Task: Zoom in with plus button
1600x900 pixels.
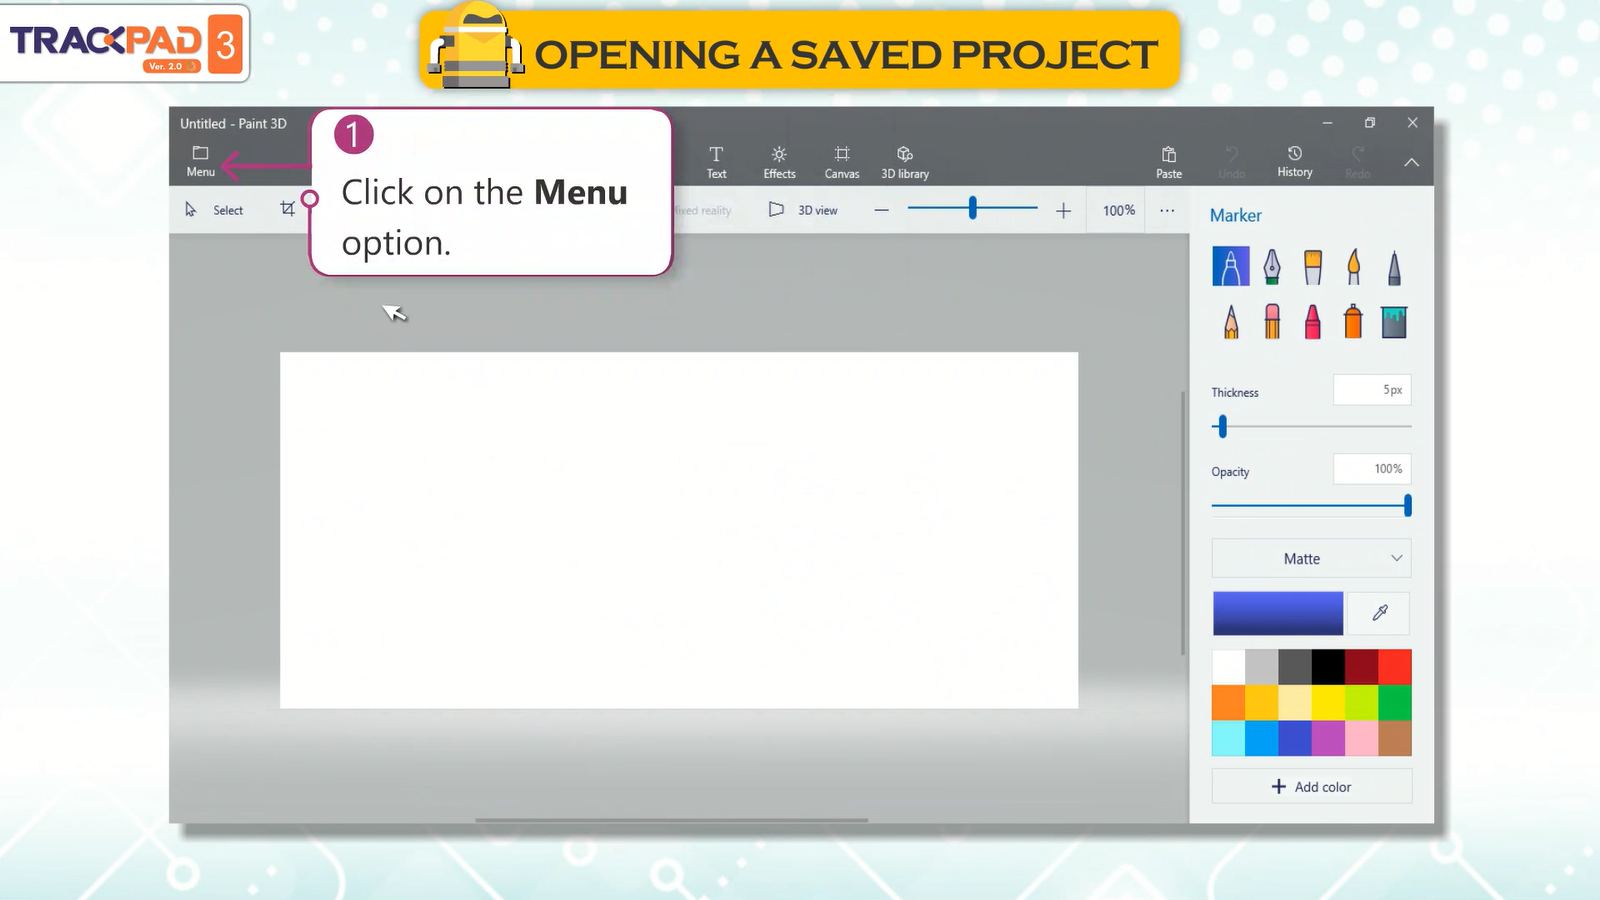Action: point(1063,210)
